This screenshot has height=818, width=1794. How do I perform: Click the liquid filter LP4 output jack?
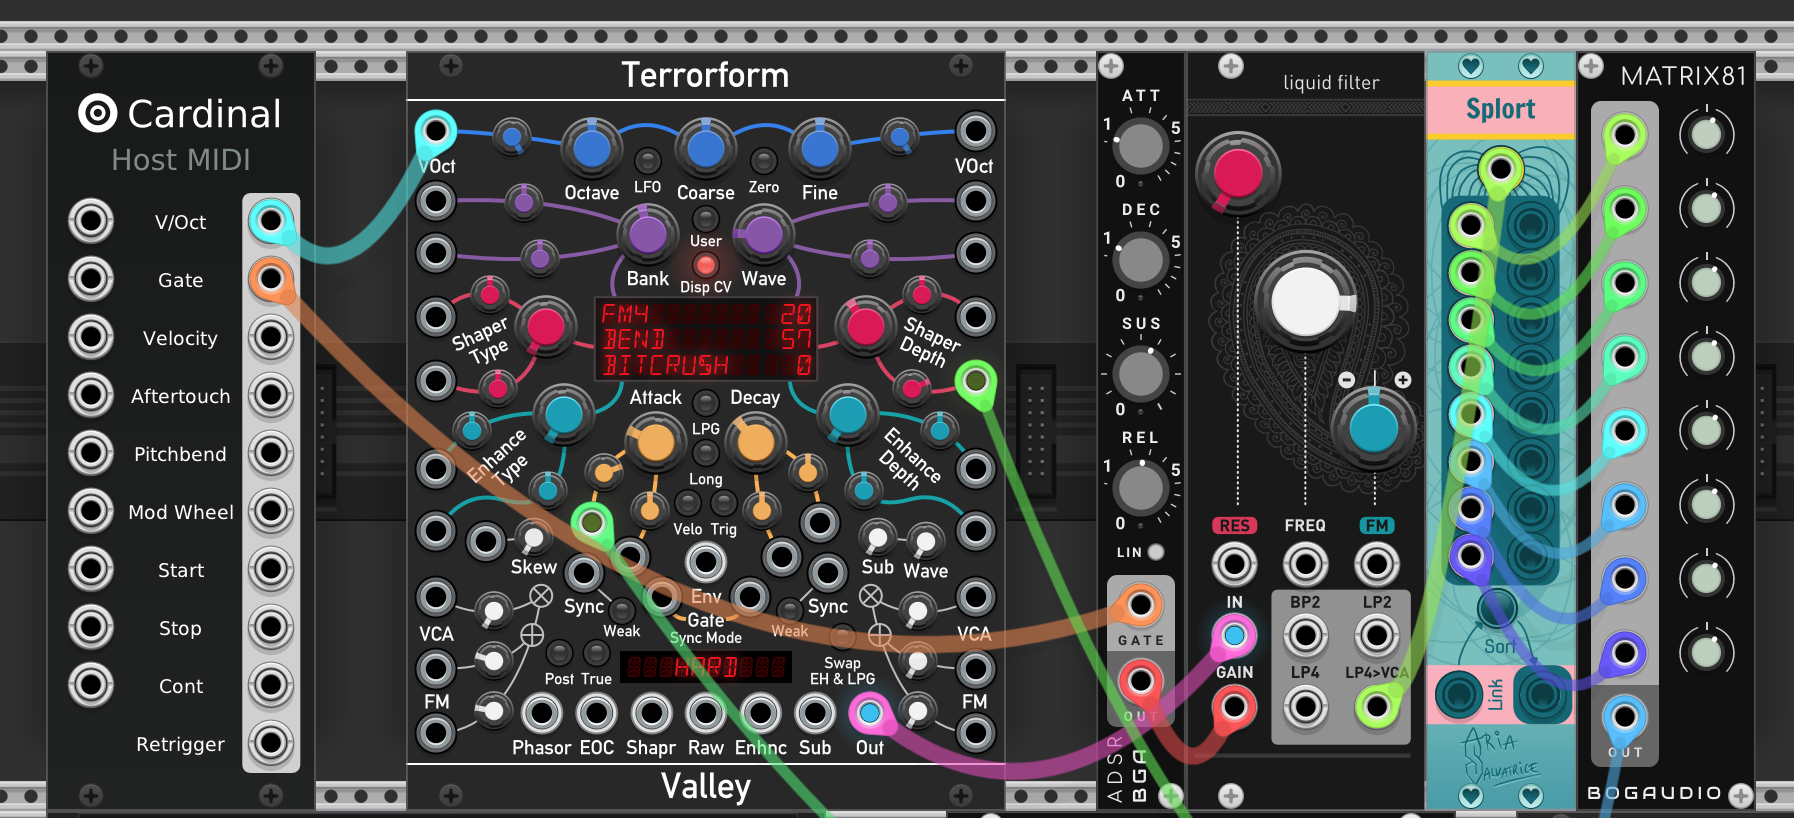tap(1305, 708)
